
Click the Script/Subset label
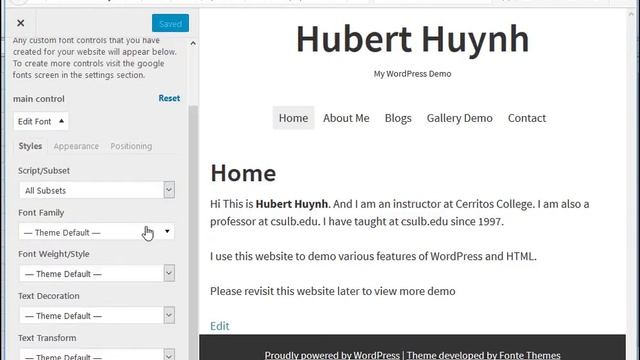click(44, 171)
